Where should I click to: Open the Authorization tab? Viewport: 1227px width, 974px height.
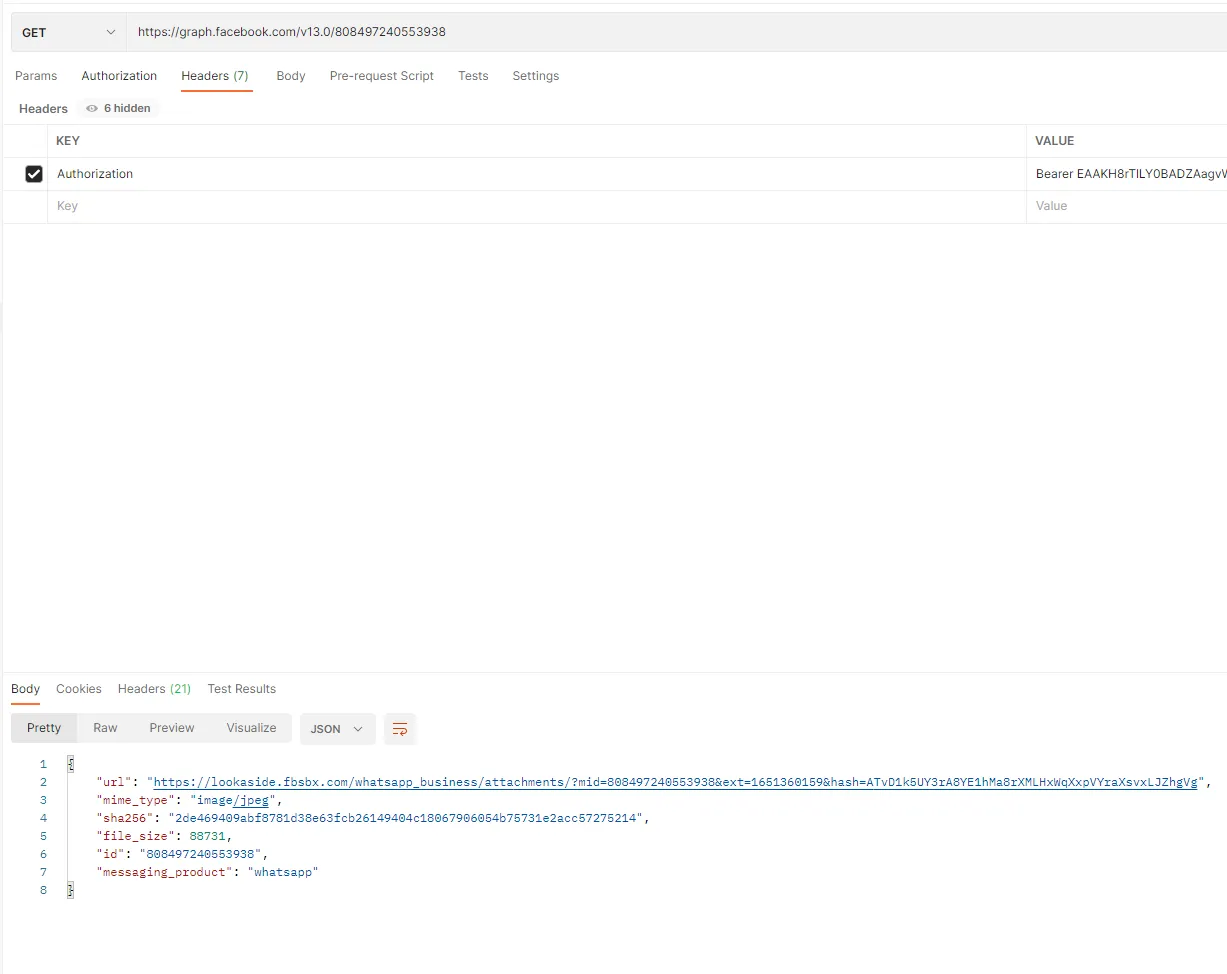[x=119, y=76]
